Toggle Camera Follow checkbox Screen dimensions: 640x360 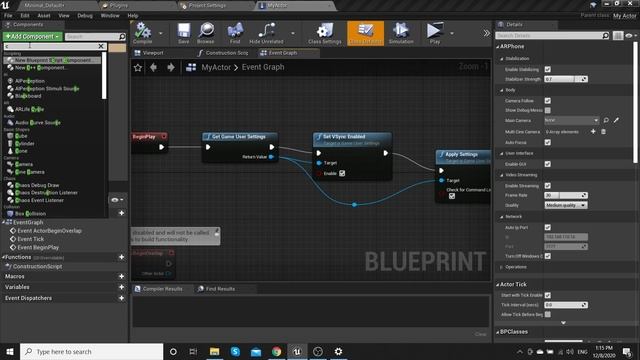548,100
